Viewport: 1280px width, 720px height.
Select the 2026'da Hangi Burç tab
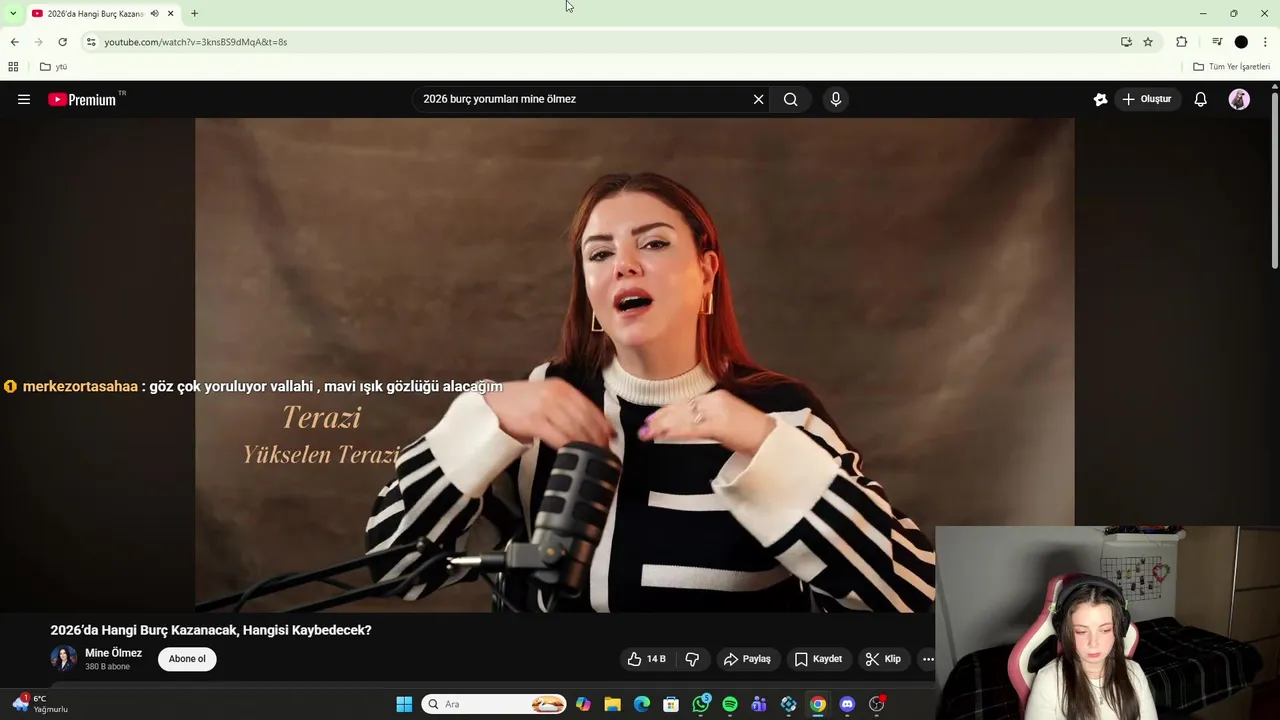click(x=95, y=14)
